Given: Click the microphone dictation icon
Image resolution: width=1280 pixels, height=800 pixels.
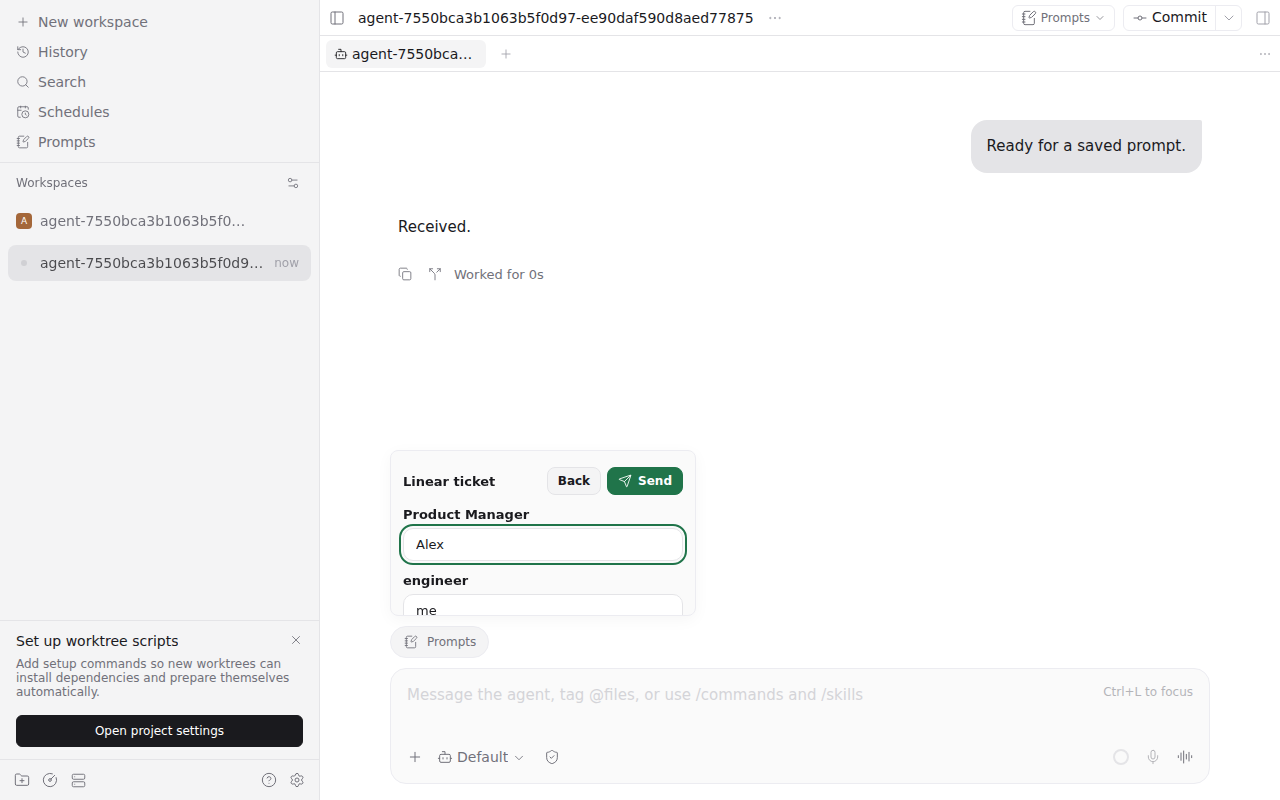Looking at the screenshot, I should coord(1153,757).
